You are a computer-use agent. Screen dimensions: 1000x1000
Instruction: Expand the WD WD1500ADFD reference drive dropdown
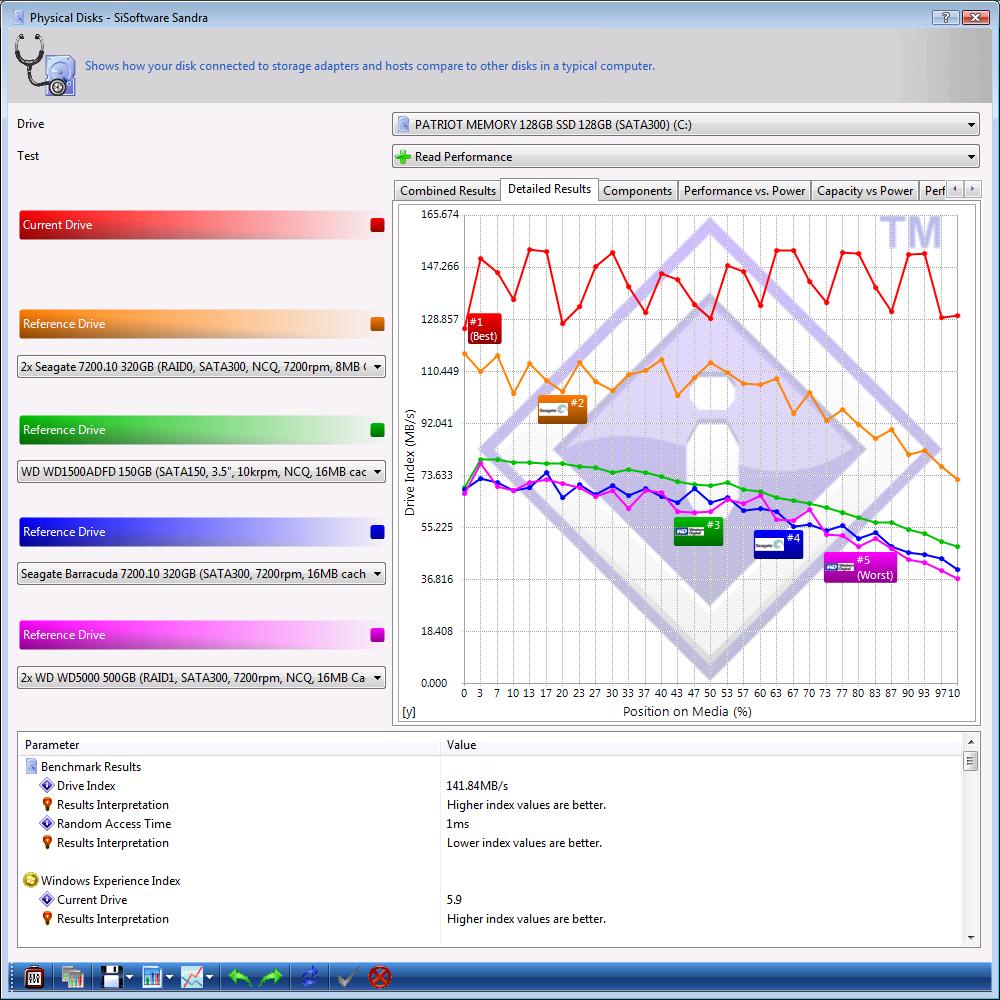[202, 472]
